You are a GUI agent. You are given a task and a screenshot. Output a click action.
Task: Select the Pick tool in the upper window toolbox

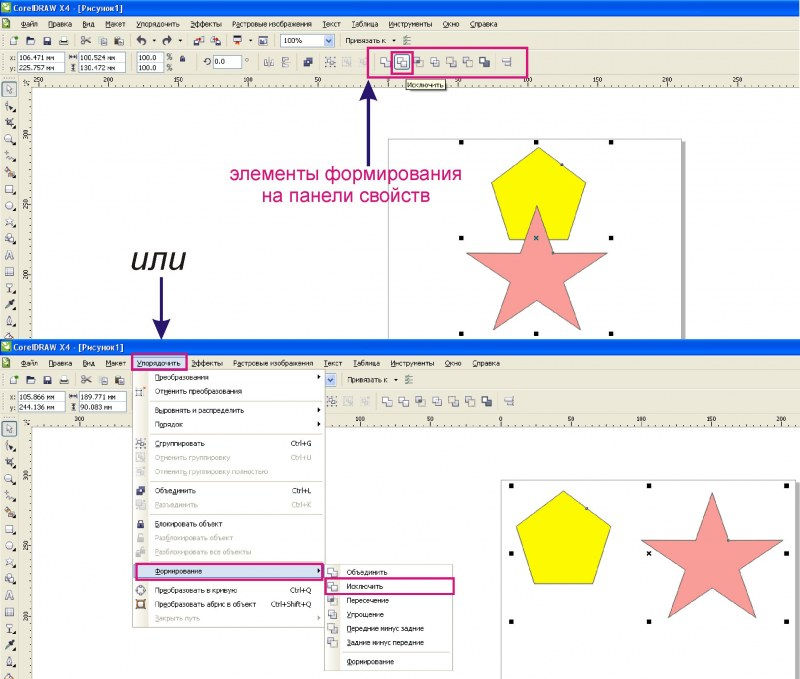click(x=9, y=89)
